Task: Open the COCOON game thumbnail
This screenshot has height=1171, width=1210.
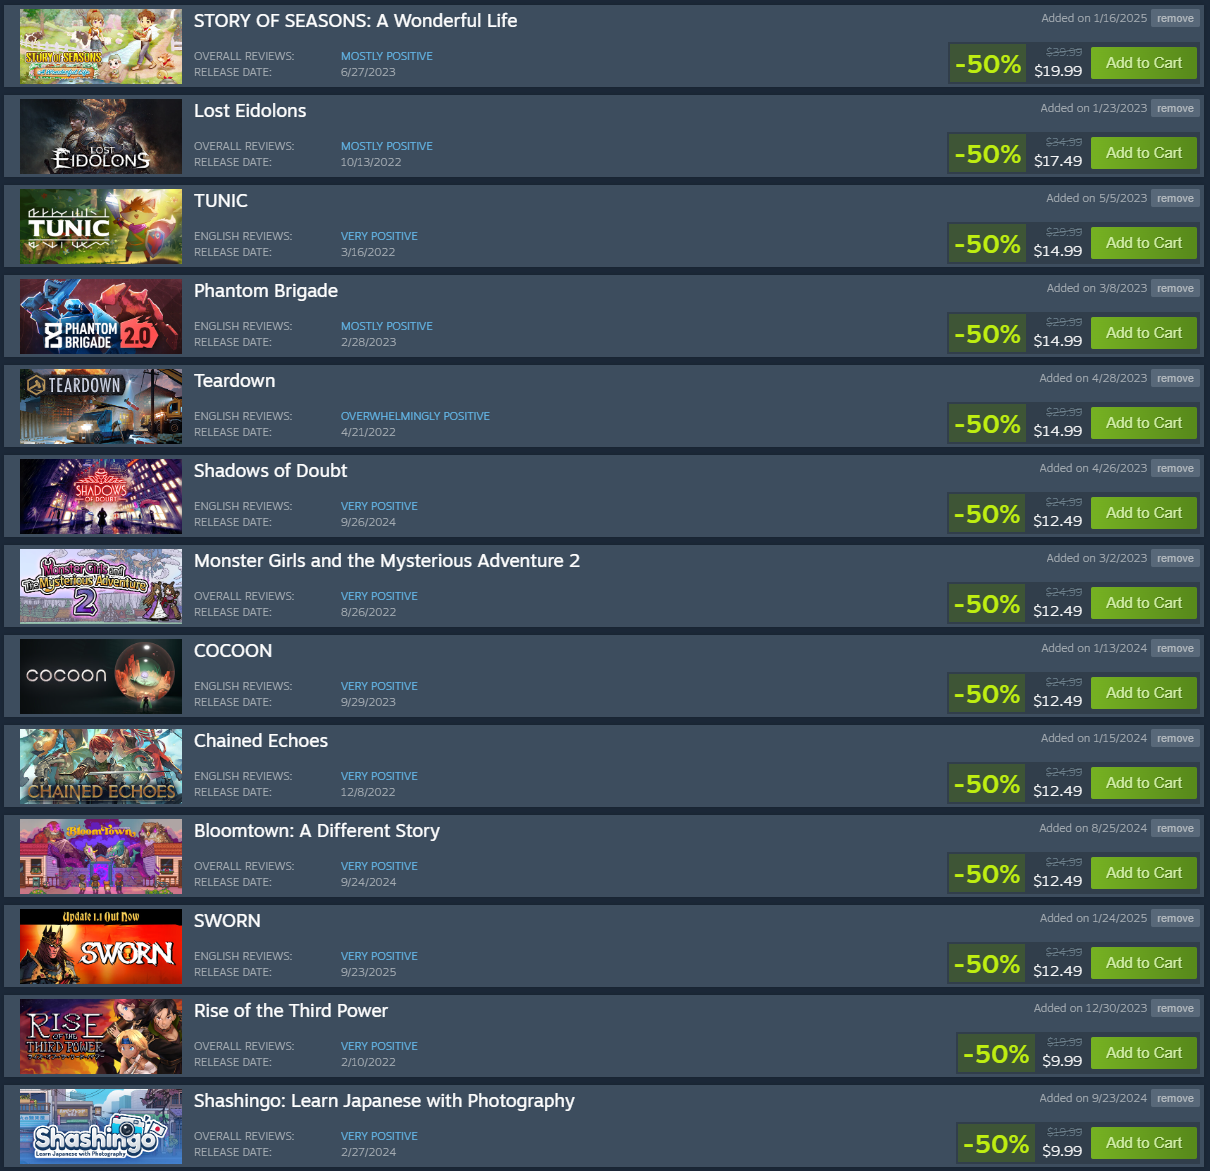Action: pos(101,677)
